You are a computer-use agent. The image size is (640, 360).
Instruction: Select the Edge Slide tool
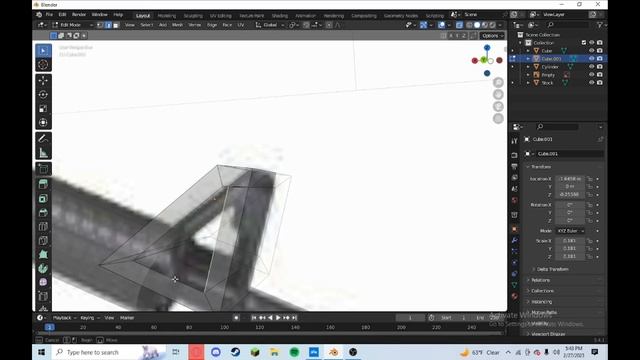pyautogui.click(x=43, y=296)
